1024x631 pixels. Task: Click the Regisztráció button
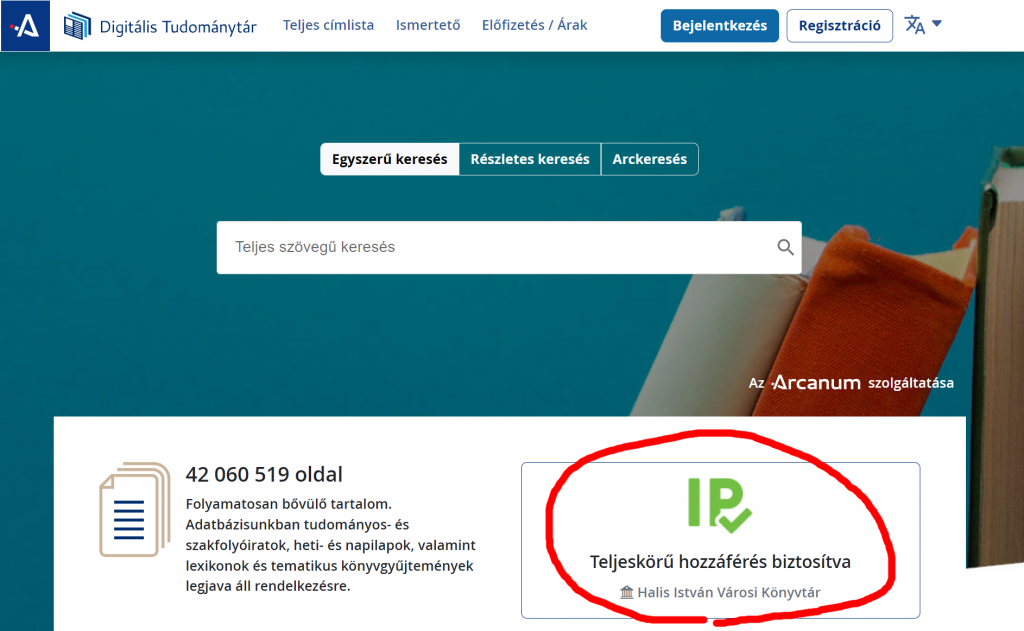pyautogui.click(x=839, y=25)
